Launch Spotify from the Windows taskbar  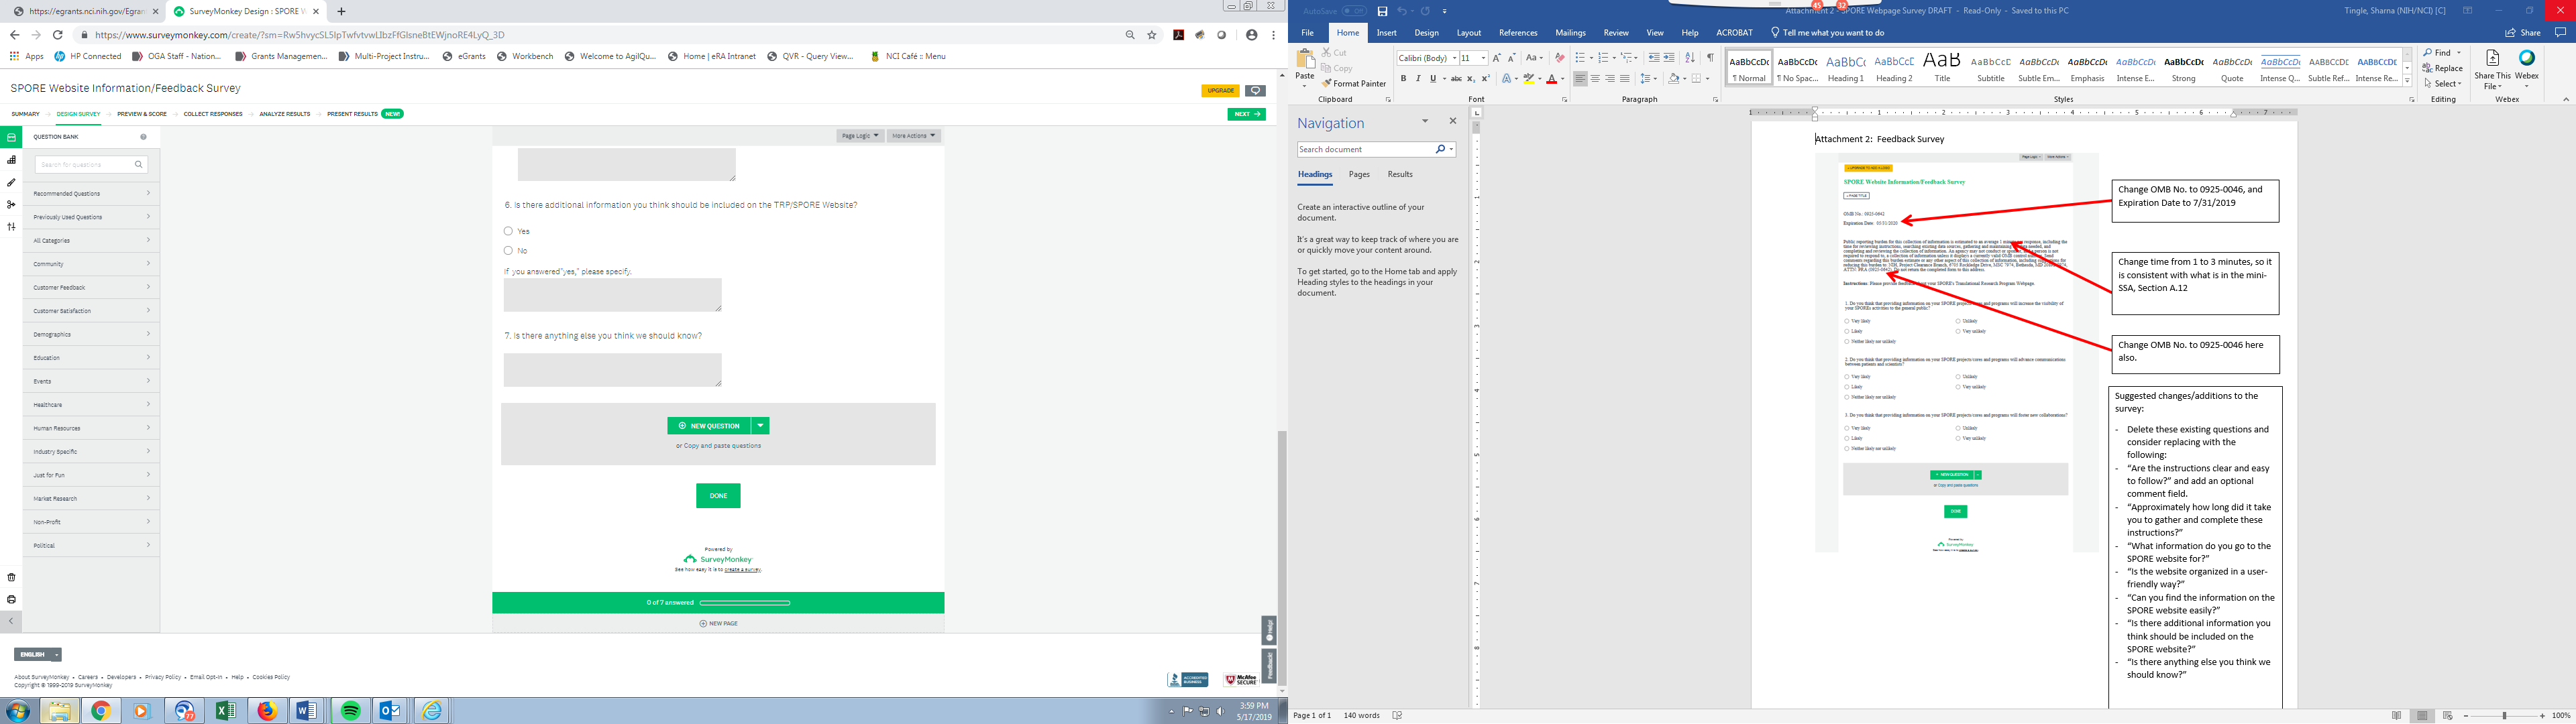(351, 711)
